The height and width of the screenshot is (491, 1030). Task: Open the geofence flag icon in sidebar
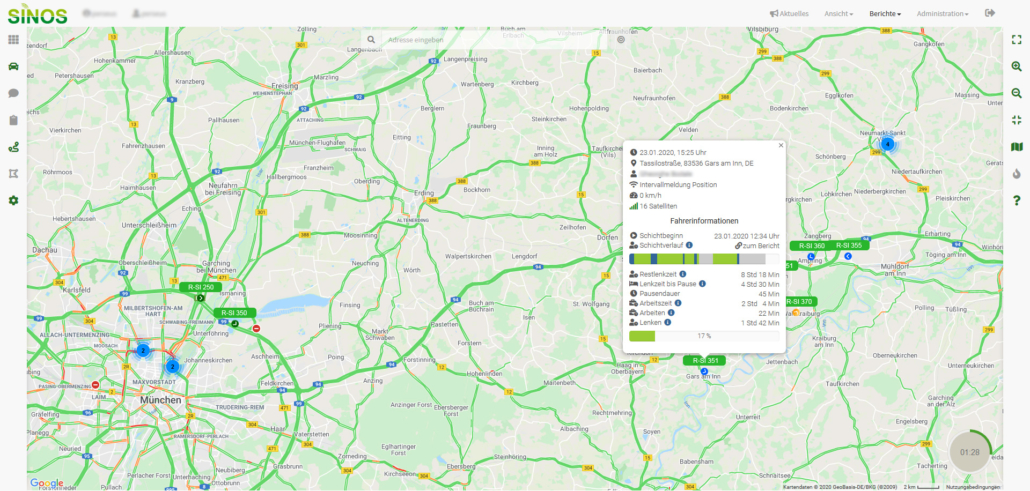(x=13, y=174)
